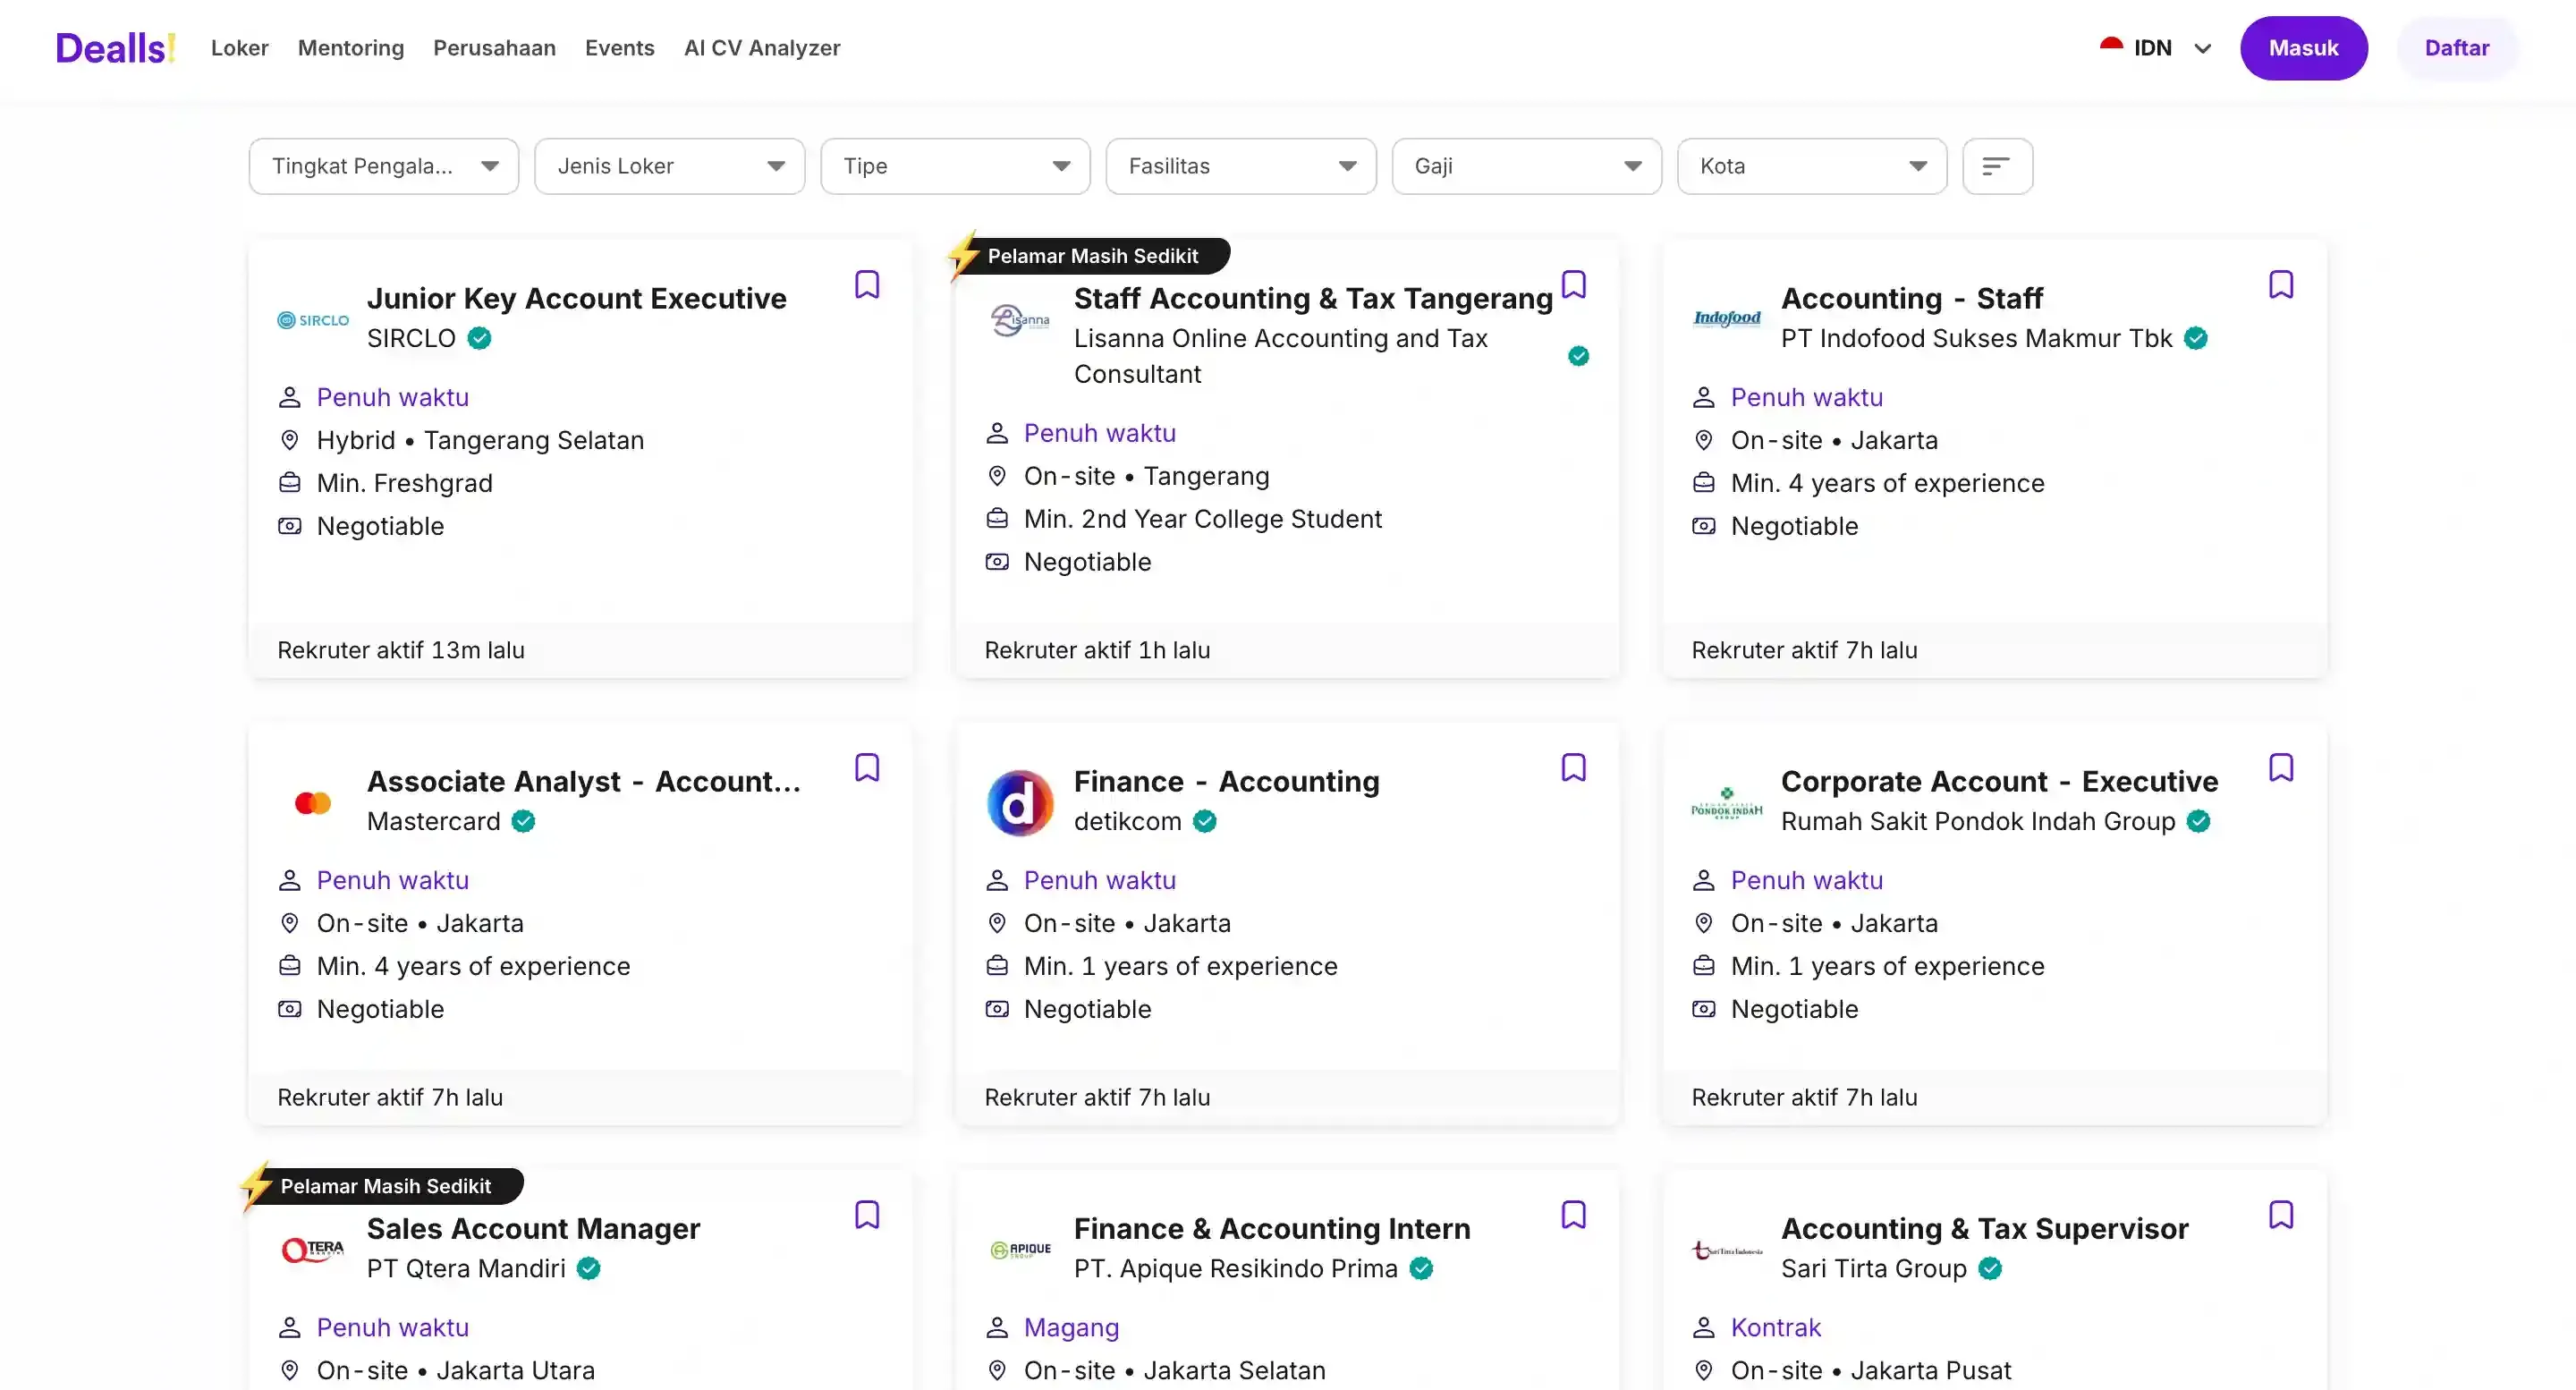Click the sort options icon button
The width and height of the screenshot is (2576, 1390).
click(x=1997, y=166)
